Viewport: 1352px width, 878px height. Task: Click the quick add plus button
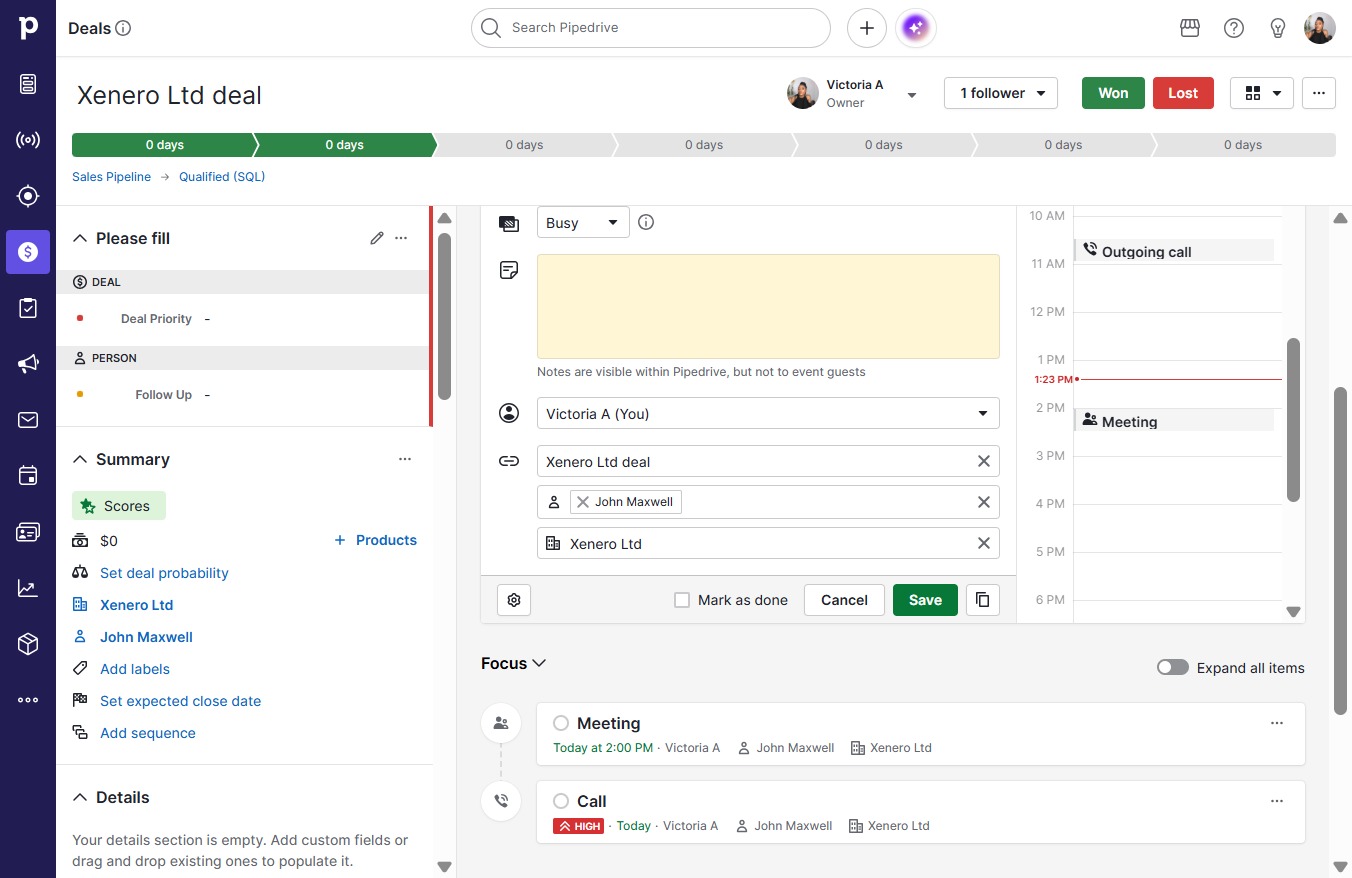(x=867, y=28)
